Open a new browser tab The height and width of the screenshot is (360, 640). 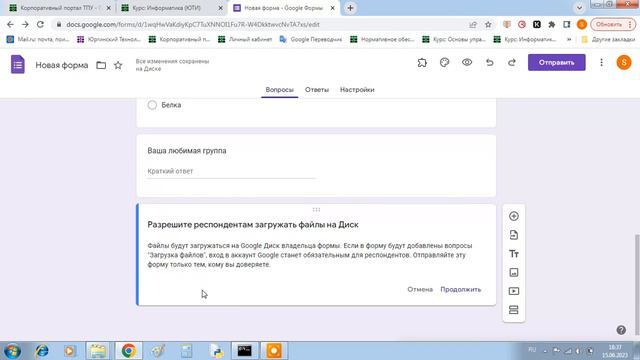[x=350, y=8]
